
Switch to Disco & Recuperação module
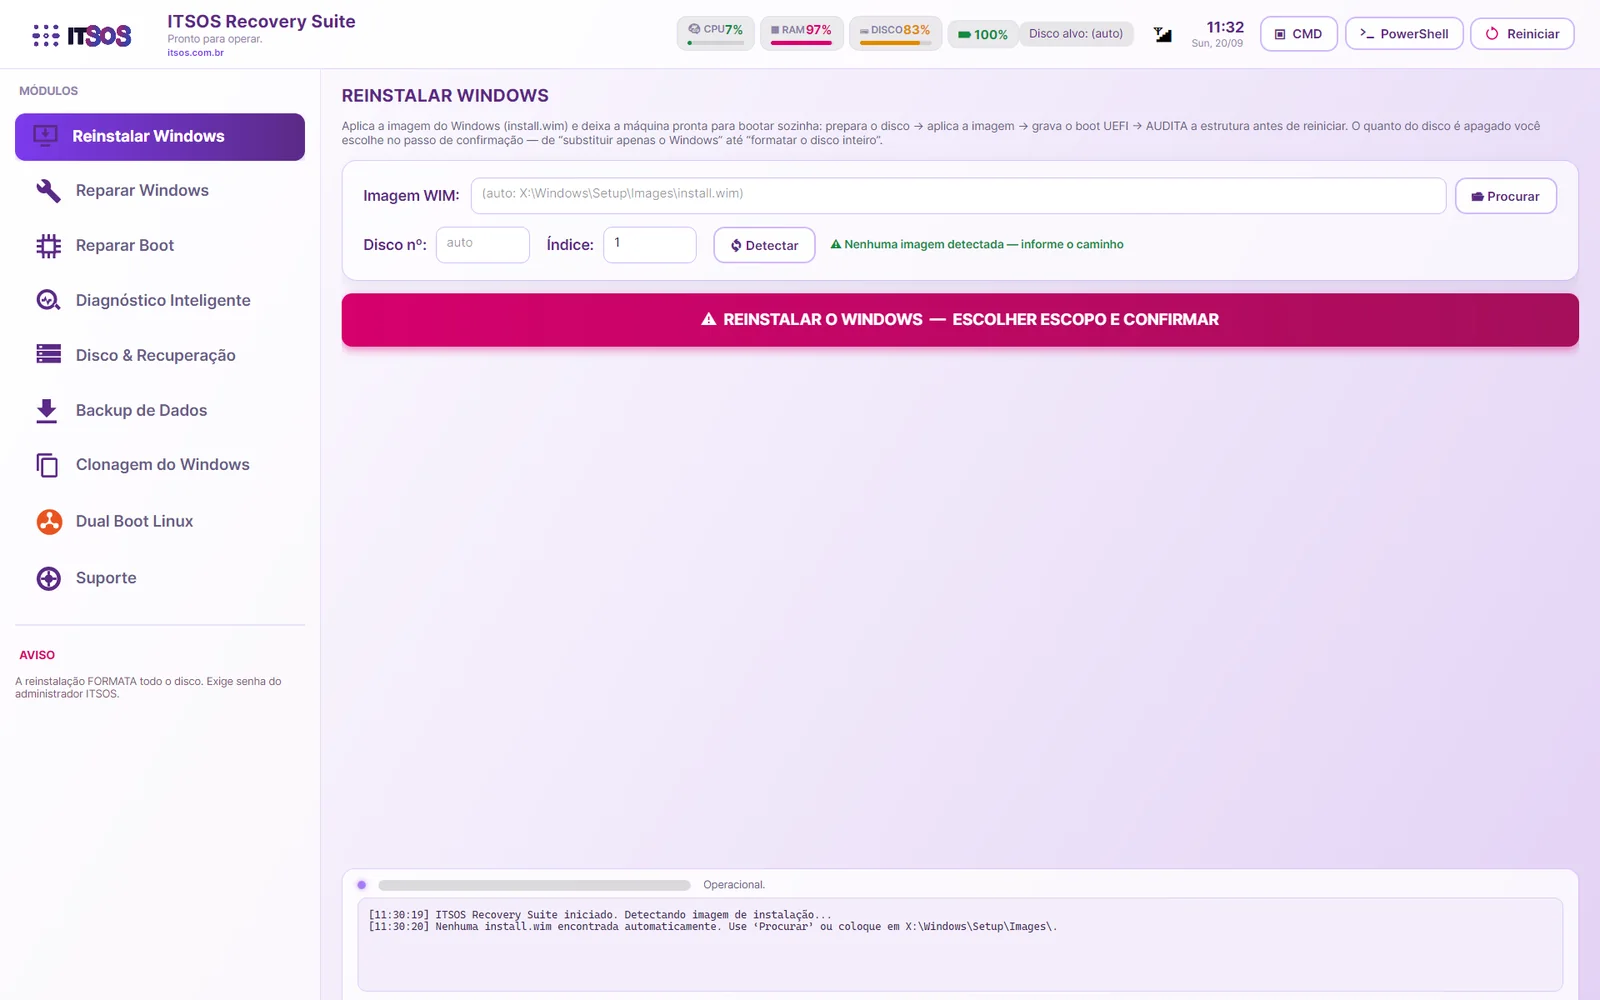[x=160, y=355]
